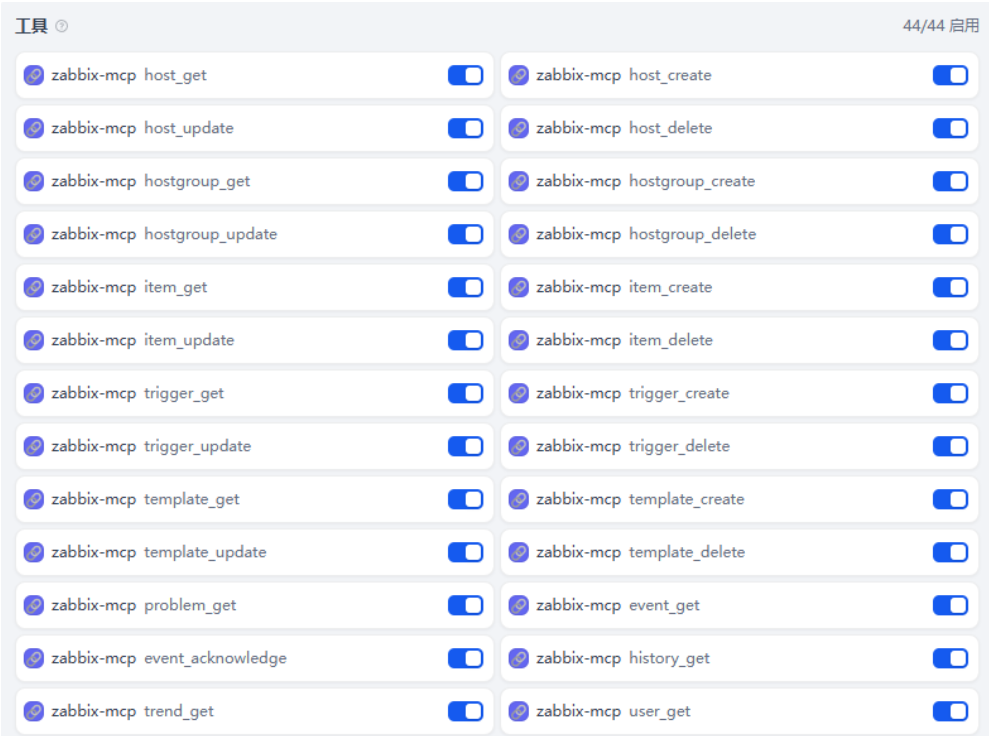This screenshot has width=989, height=736.
Task: Click the link icon for host_create
Action: pos(518,75)
